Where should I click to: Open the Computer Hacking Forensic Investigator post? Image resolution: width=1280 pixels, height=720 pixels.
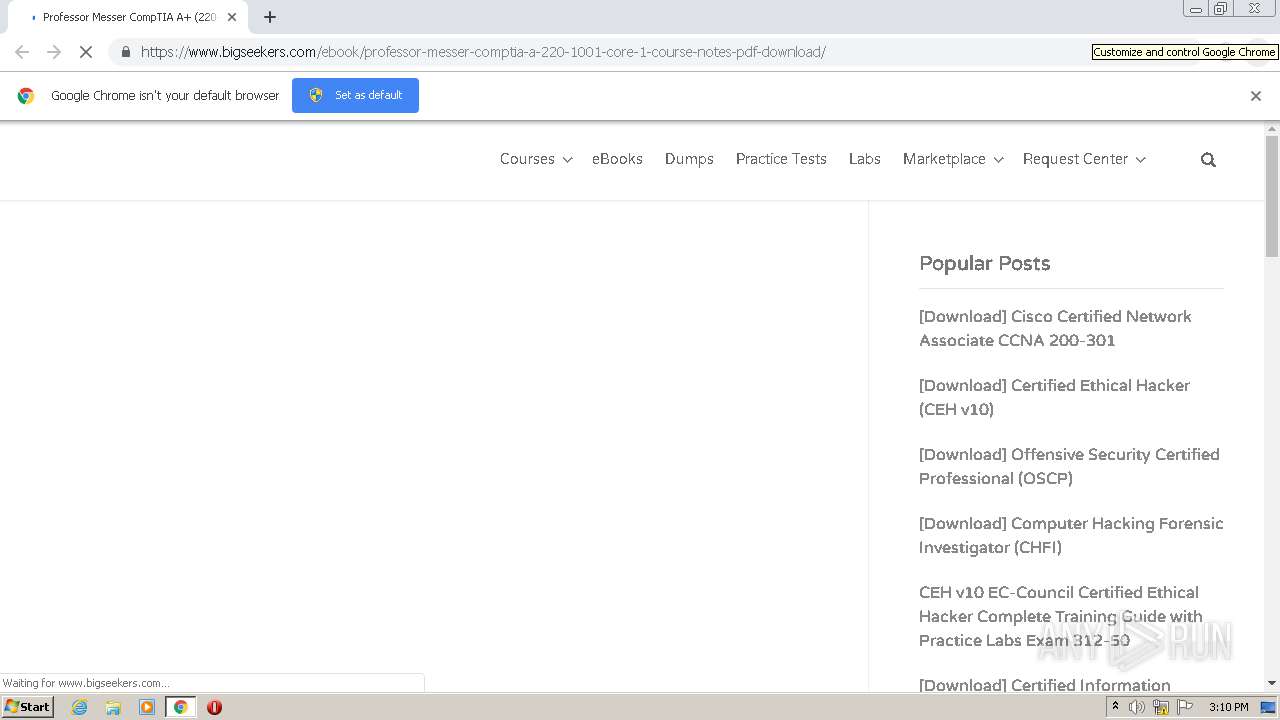pos(1071,535)
